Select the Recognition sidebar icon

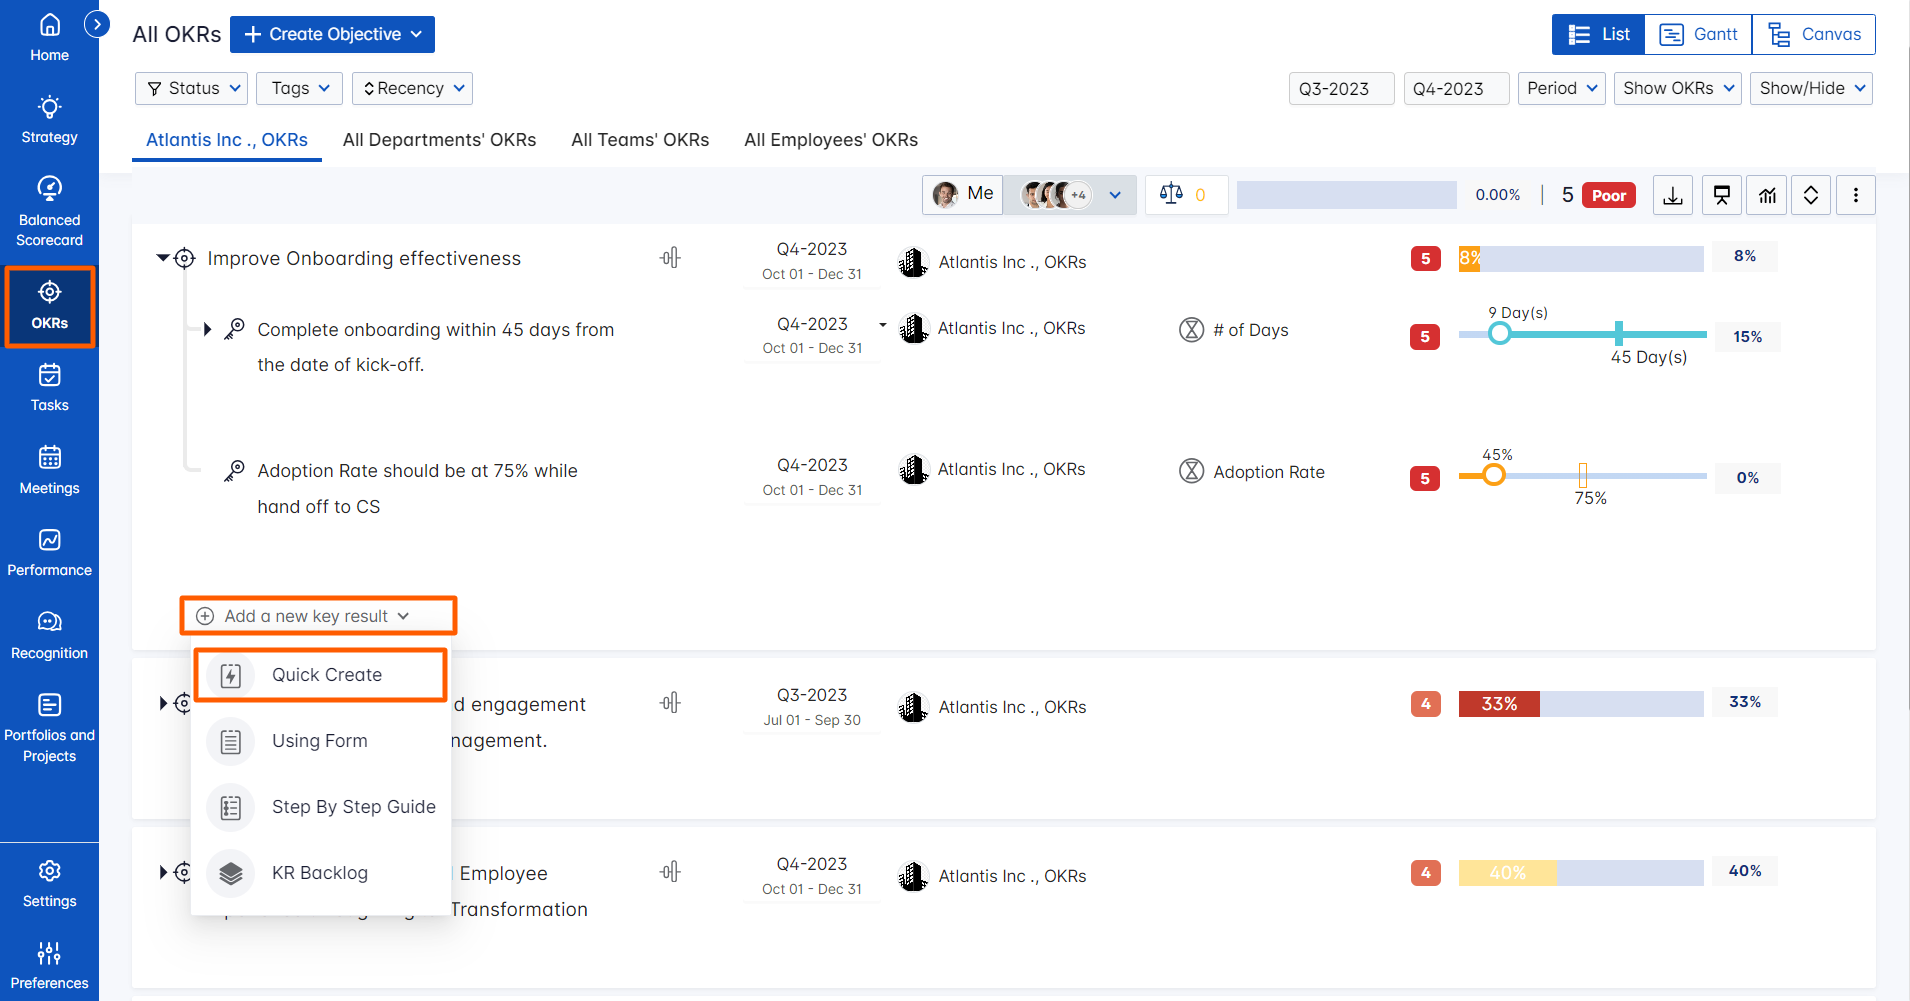pos(49,632)
